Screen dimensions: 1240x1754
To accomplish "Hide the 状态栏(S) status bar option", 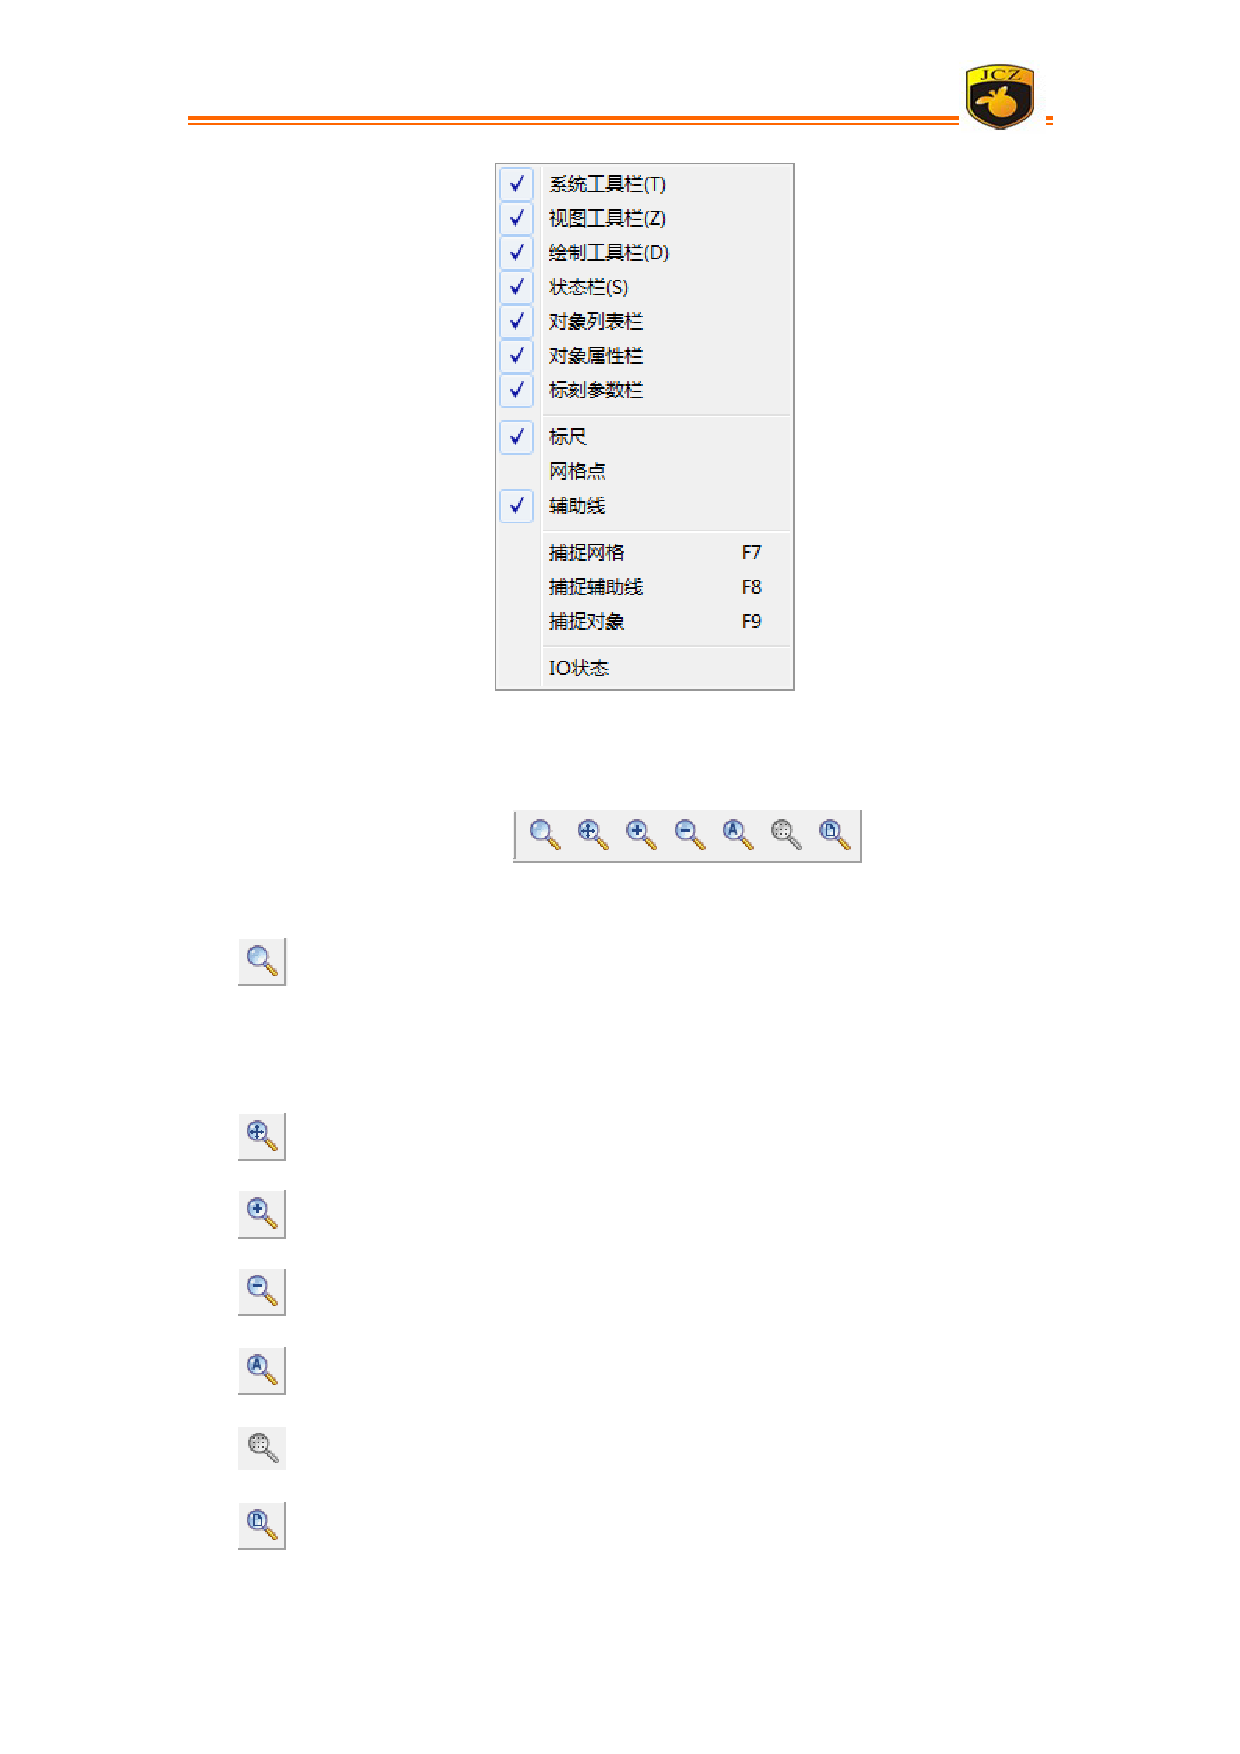I will coord(588,288).
